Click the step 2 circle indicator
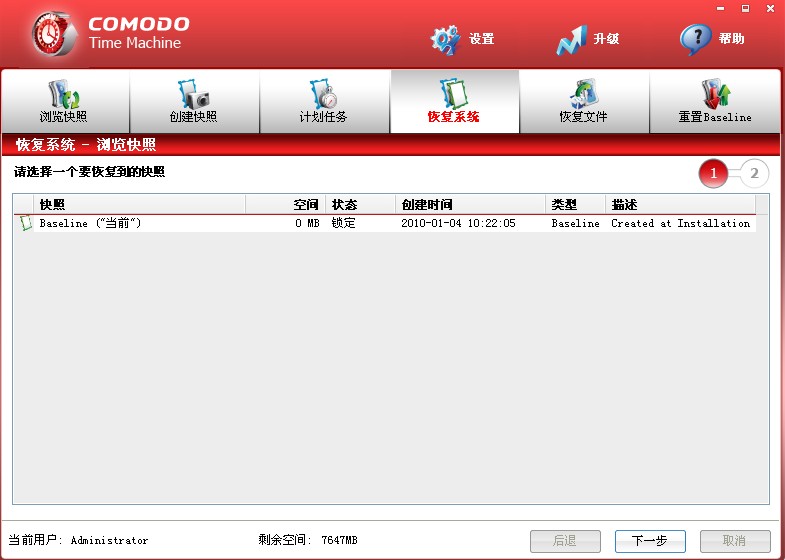The height and width of the screenshot is (560, 785). point(754,174)
